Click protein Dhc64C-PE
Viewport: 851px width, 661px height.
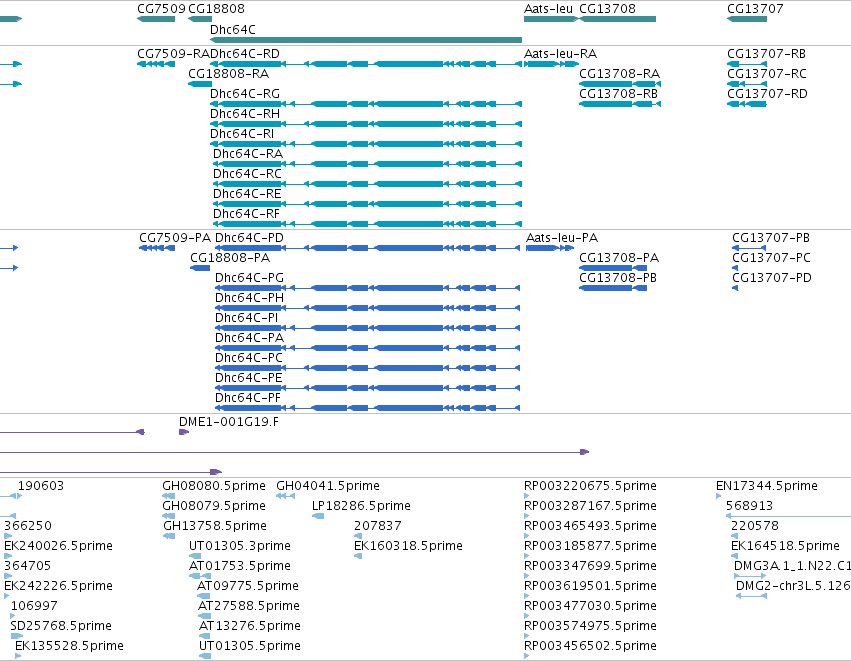367,388
